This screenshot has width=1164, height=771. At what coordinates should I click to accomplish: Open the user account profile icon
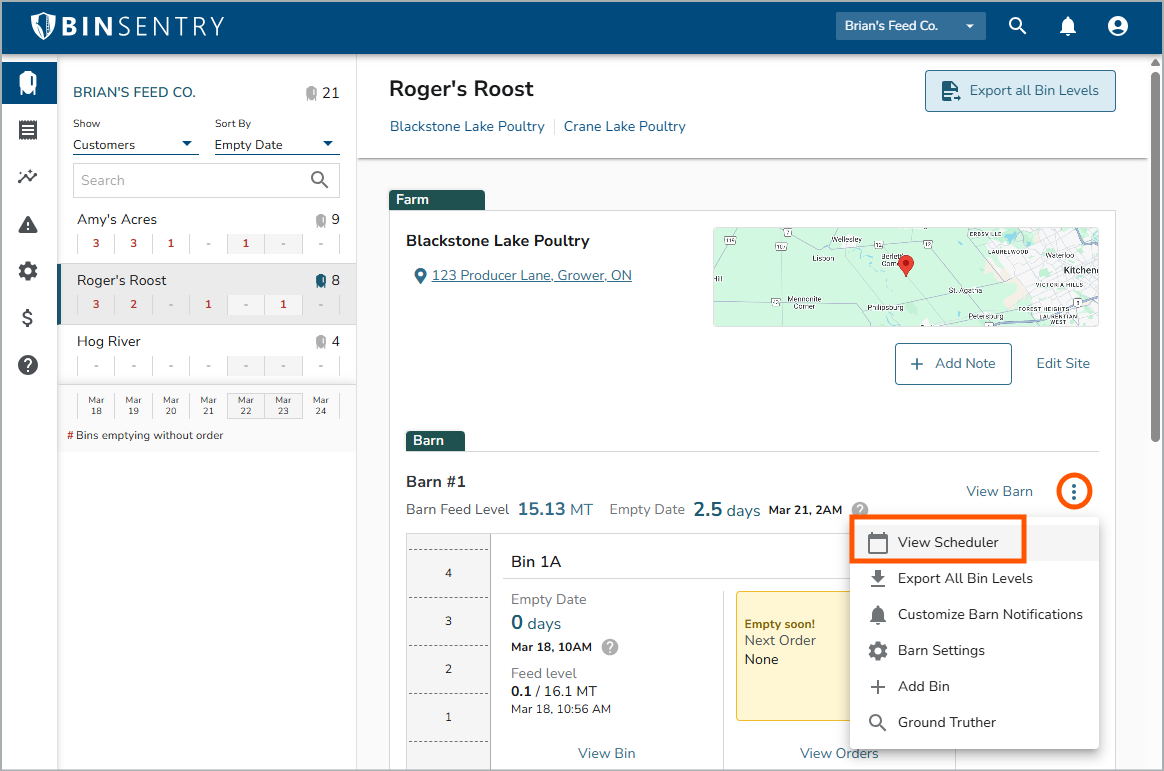pos(1117,26)
